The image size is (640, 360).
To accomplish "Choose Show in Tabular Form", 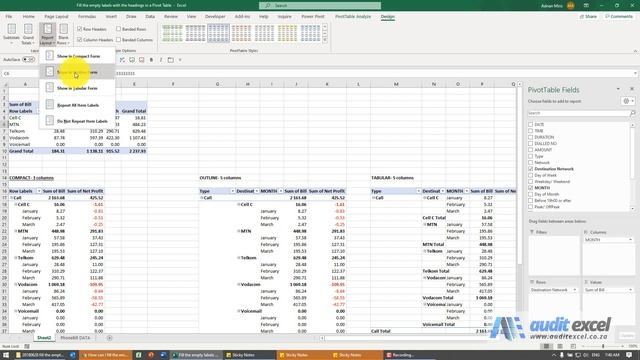I will tap(77, 88).
